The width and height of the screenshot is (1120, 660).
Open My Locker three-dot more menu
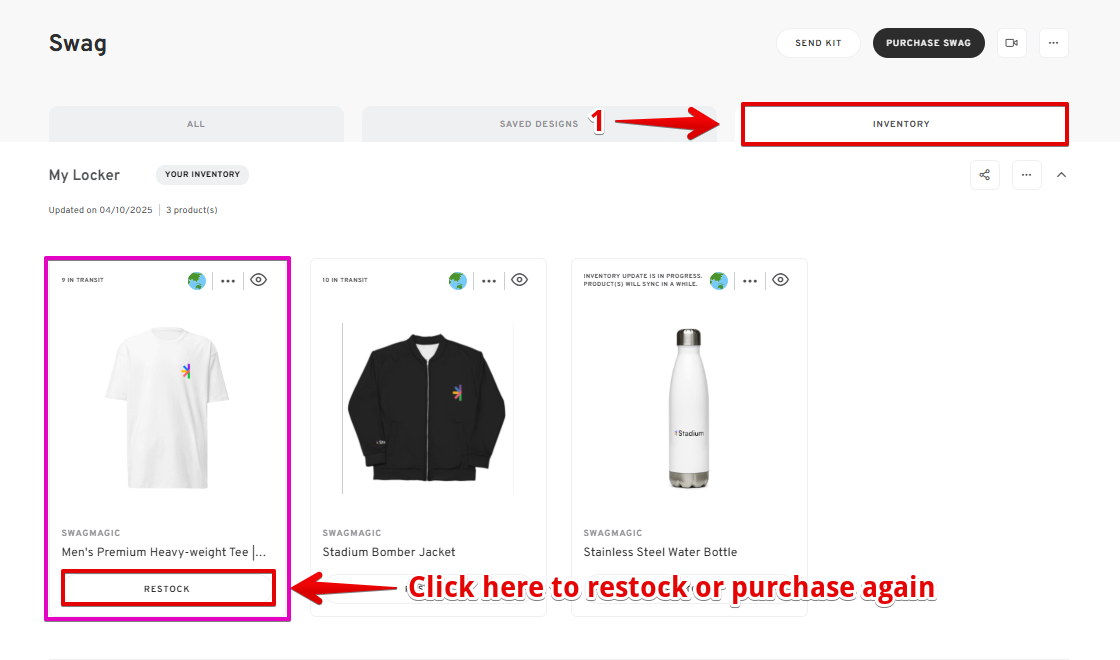point(1026,175)
